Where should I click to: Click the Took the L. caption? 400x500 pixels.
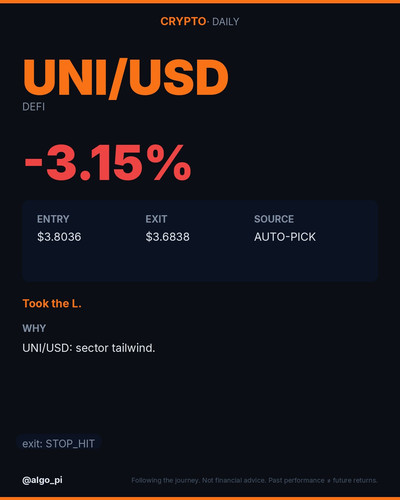pyautogui.click(x=52, y=304)
